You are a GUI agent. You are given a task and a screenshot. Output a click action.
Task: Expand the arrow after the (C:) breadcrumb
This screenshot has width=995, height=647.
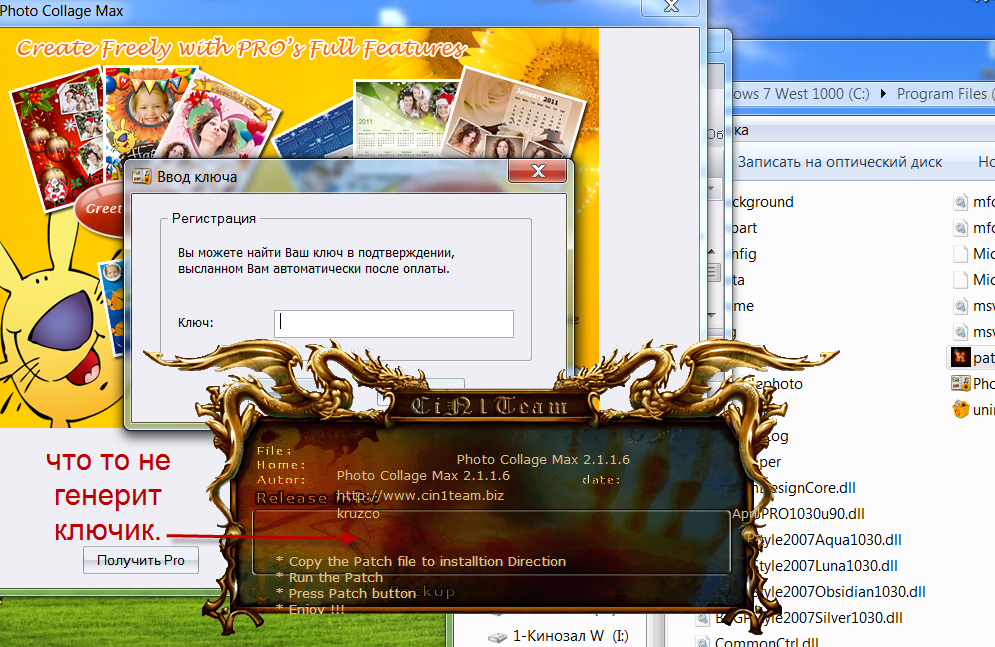tap(883, 94)
